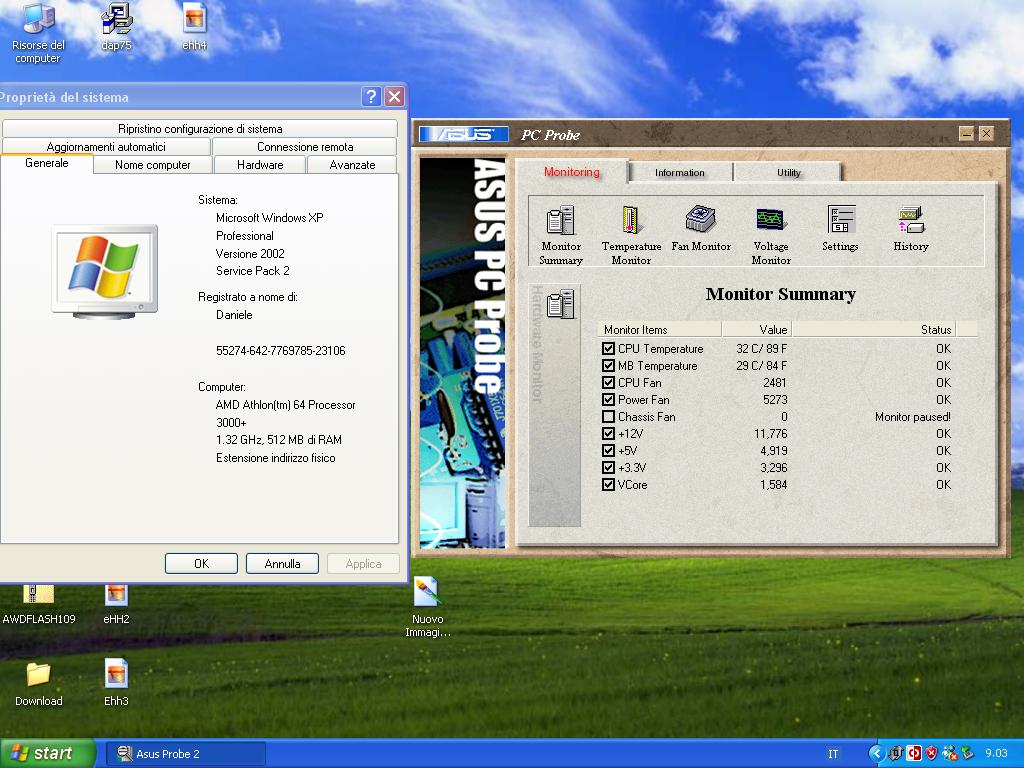This screenshot has height=768, width=1024.
Task: Uncheck the CPU Temperature monitor checkbox
Action: click(608, 349)
